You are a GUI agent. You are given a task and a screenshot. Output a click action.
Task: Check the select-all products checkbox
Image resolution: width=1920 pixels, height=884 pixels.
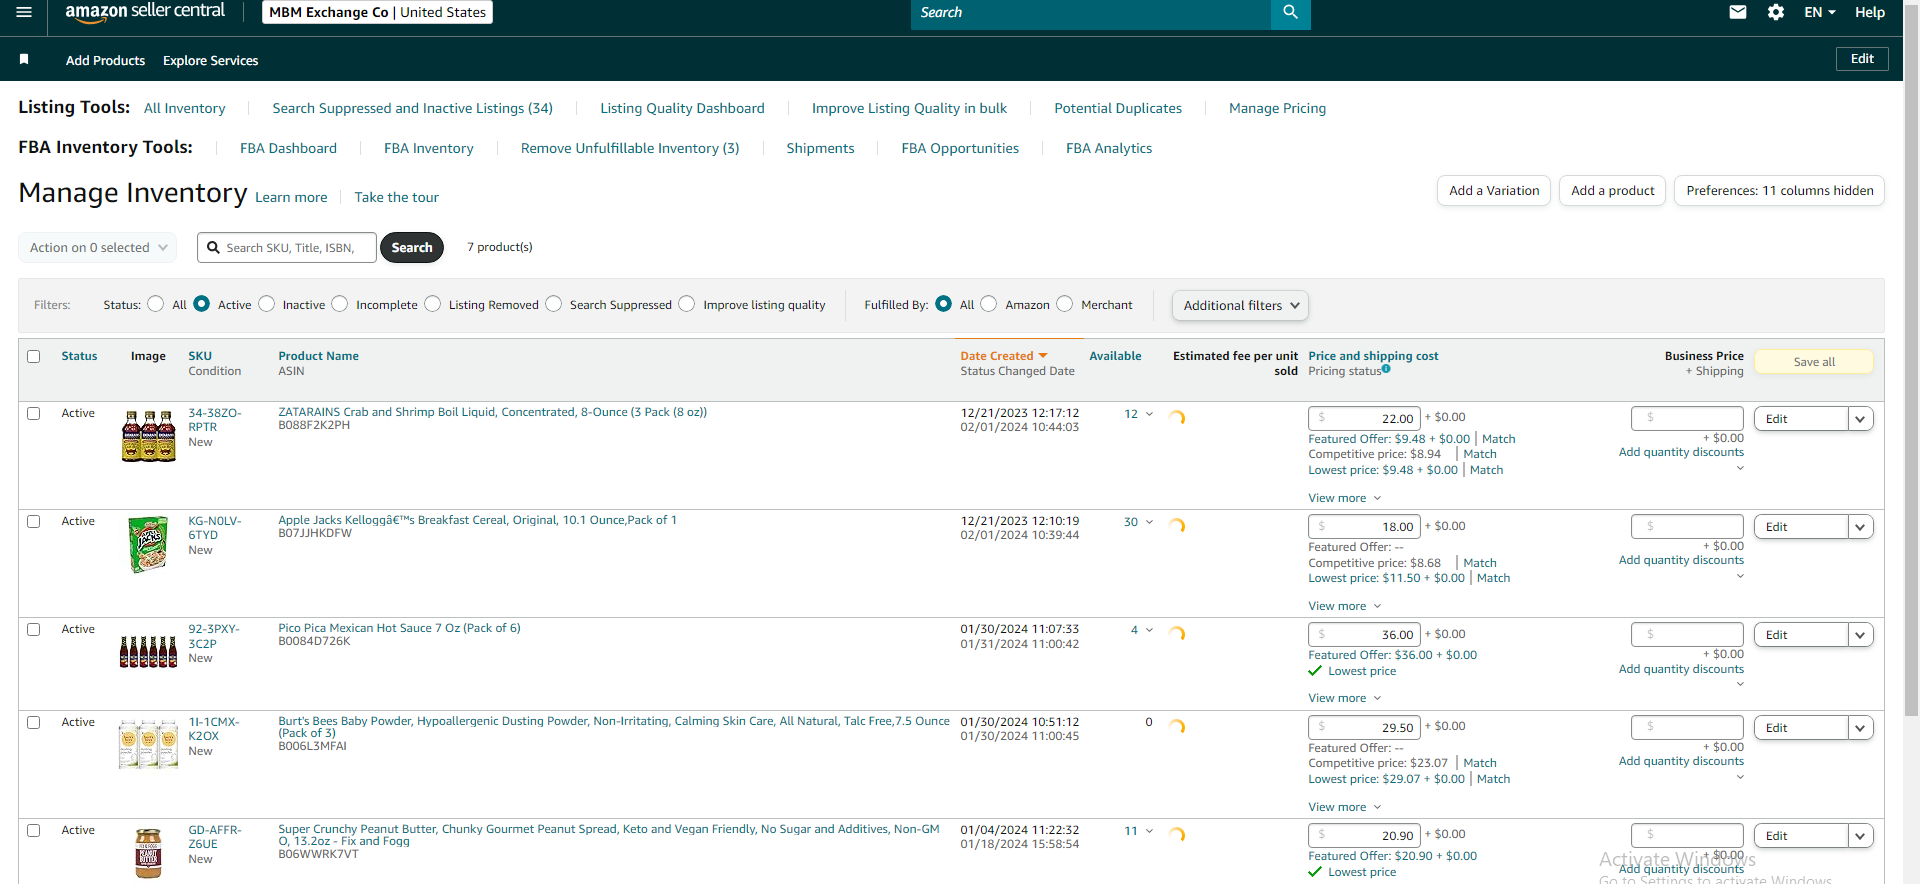pyautogui.click(x=34, y=356)
